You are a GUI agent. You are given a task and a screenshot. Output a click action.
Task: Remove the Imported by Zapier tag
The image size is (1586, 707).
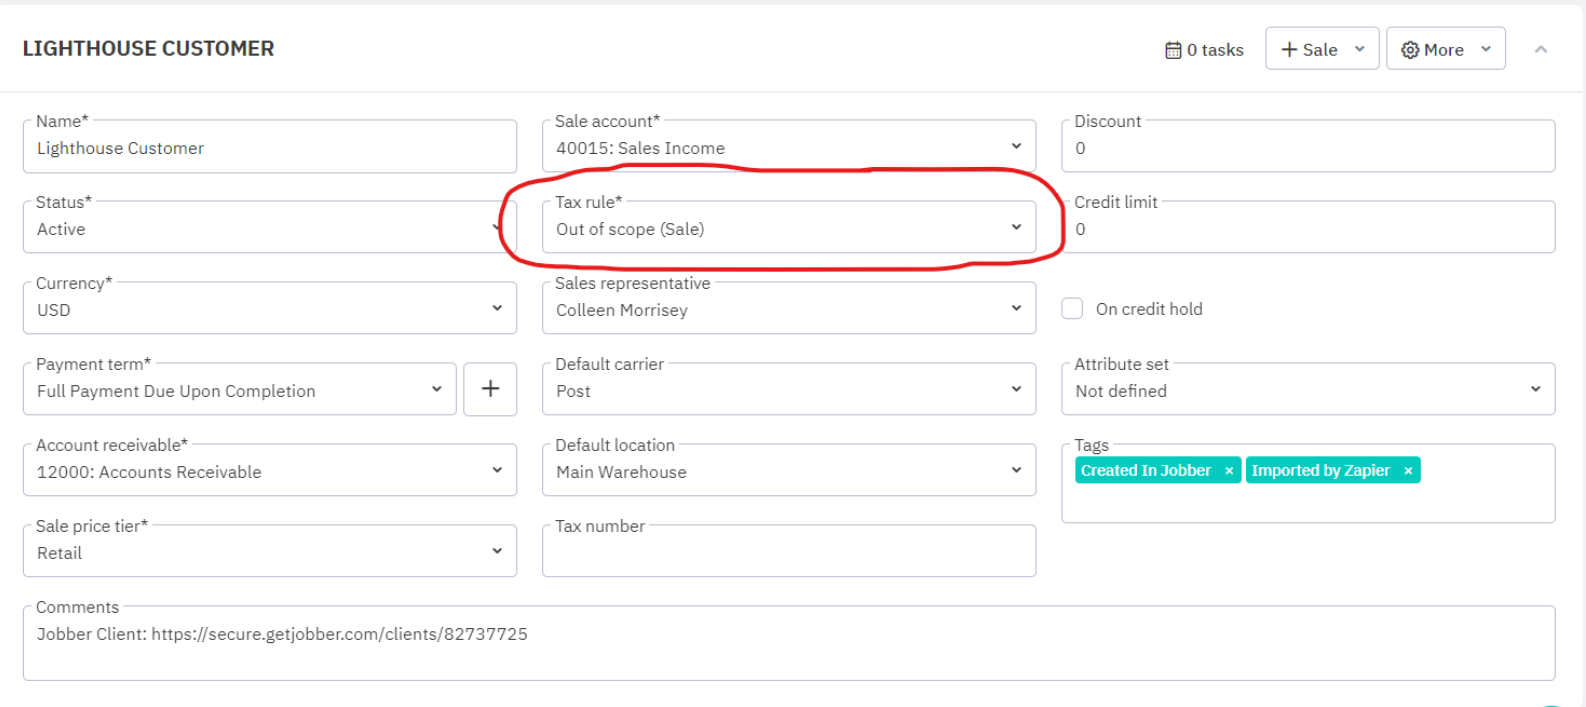tap(1408, 471)
